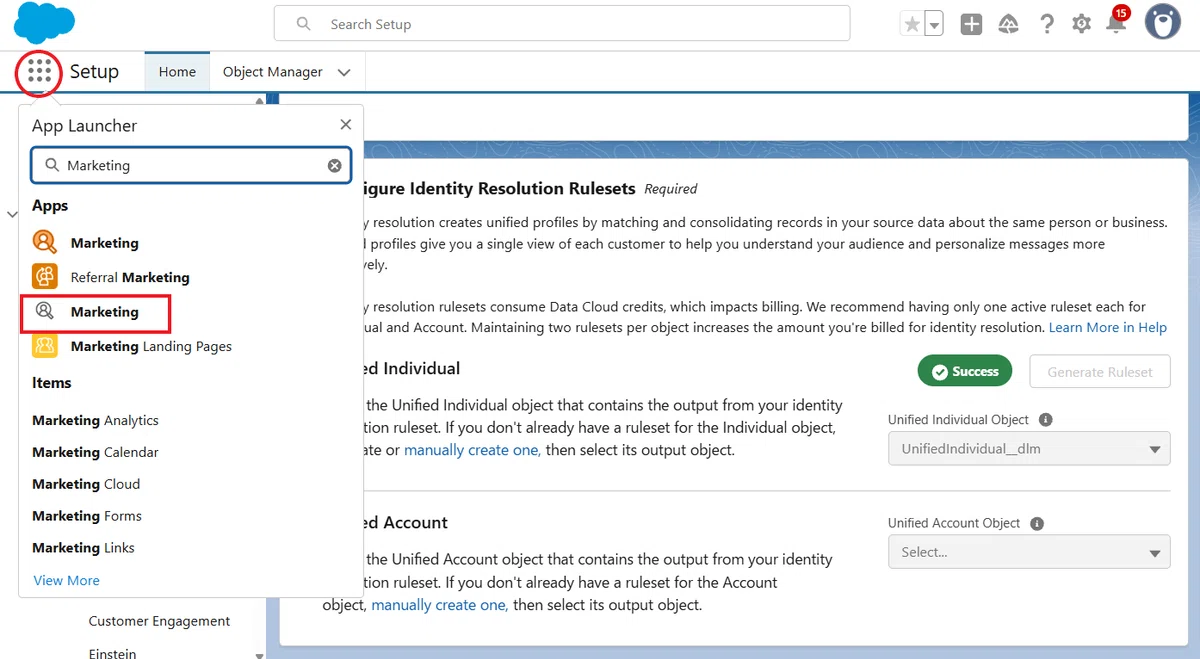
Task: Show info for Unified Account Object
Action: tap(1037, 523)
